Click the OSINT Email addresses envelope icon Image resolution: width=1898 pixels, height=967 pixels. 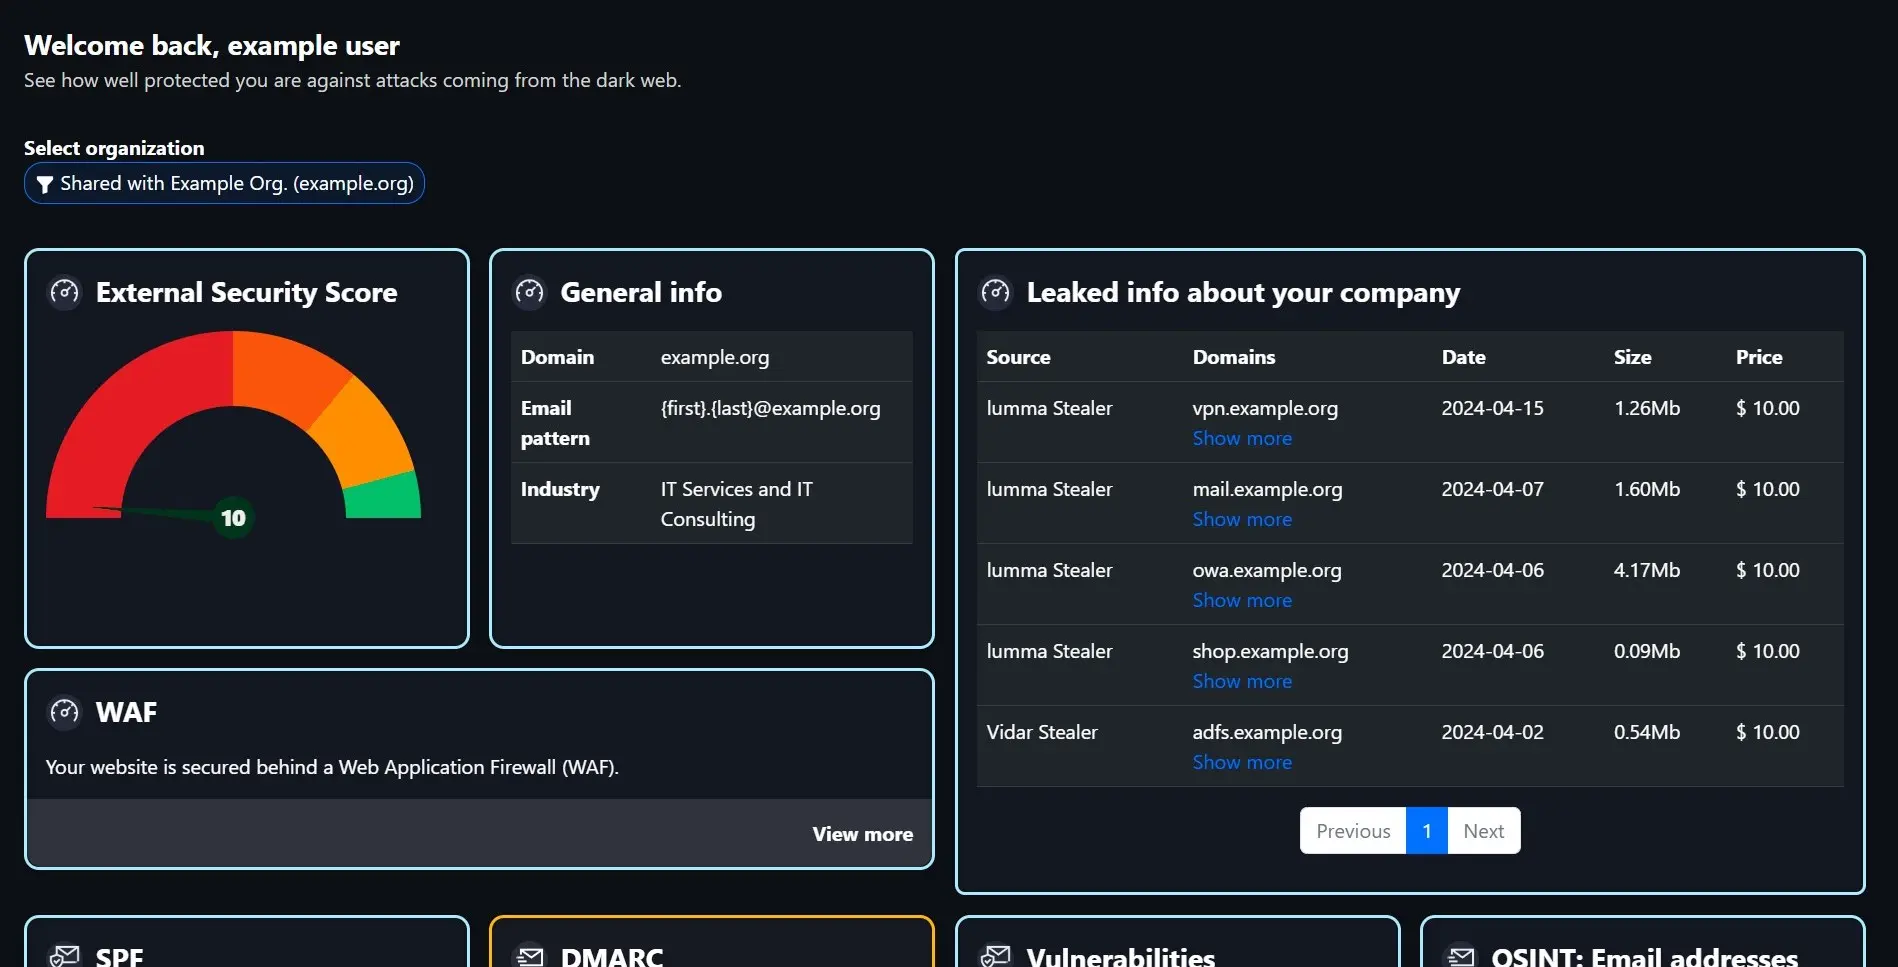[1460, 956]
